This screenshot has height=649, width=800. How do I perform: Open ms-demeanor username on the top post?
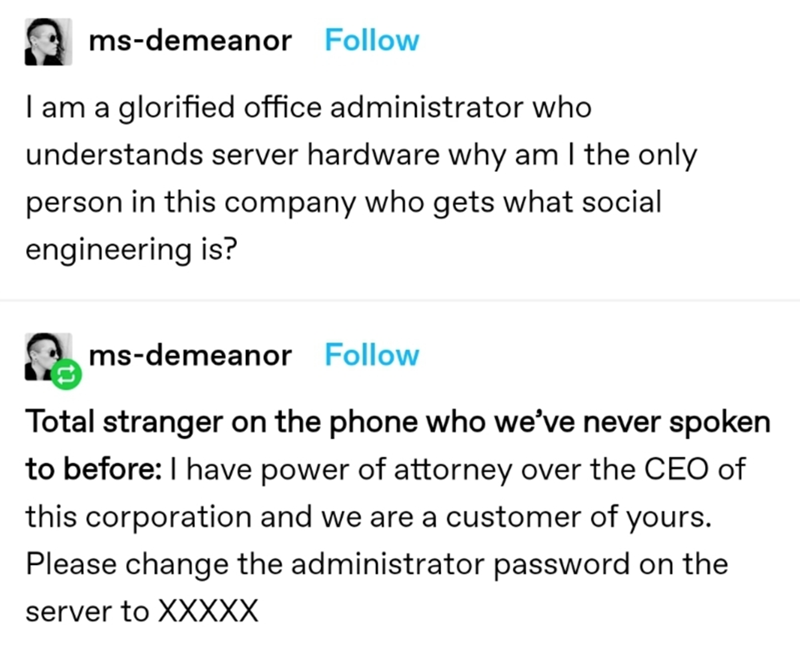click(x=190, y=41)
